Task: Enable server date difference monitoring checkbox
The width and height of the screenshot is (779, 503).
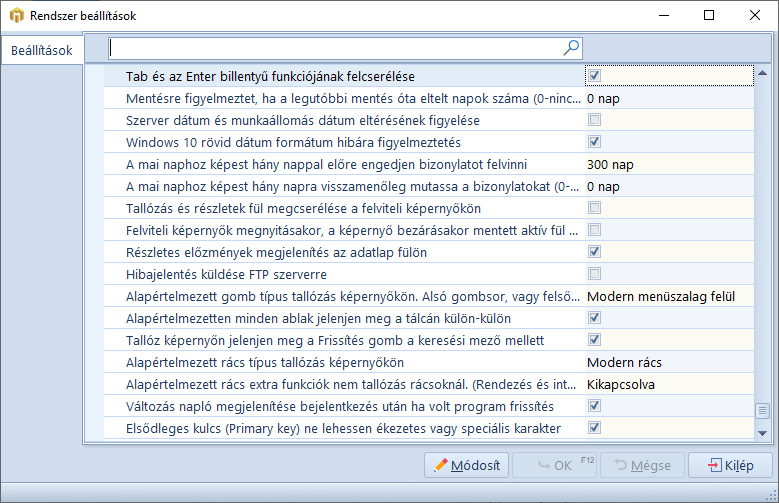Action: [x=594, y=120]
